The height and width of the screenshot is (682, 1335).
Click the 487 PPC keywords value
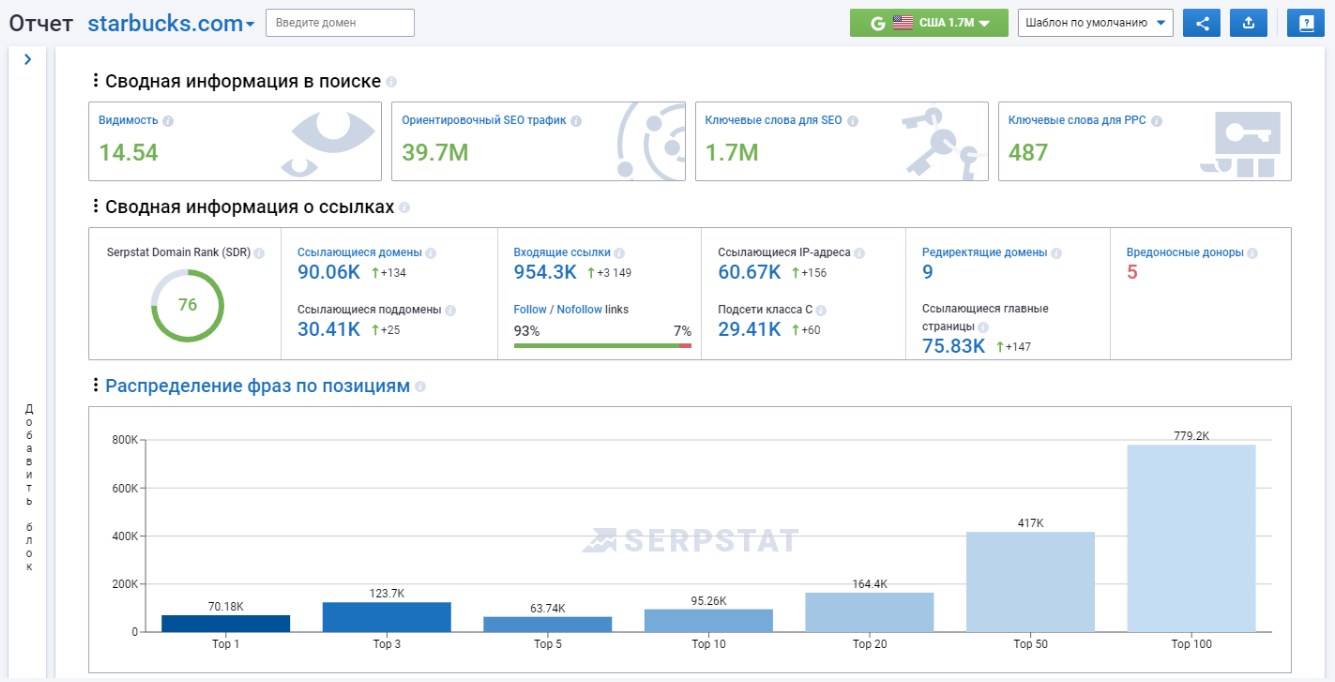pos(1028,152)
